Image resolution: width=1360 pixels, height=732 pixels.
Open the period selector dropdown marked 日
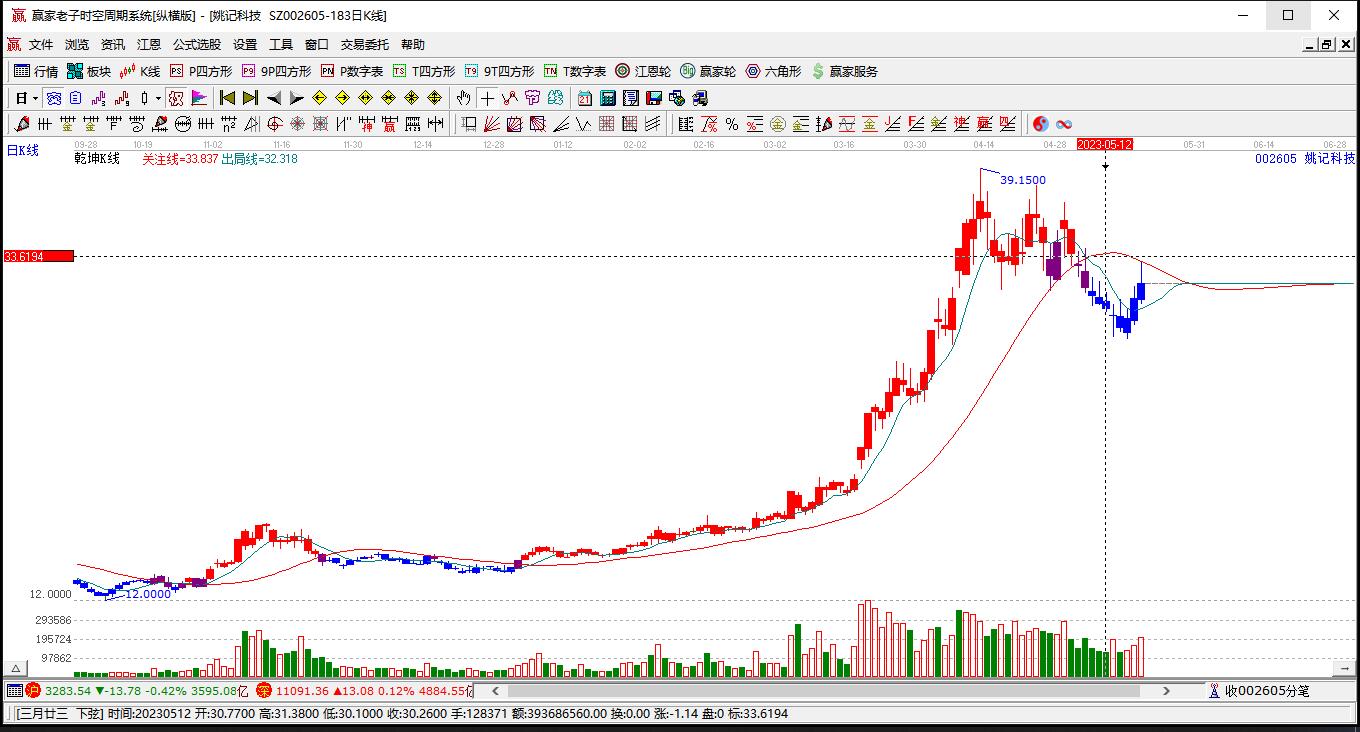click(25, 98)
